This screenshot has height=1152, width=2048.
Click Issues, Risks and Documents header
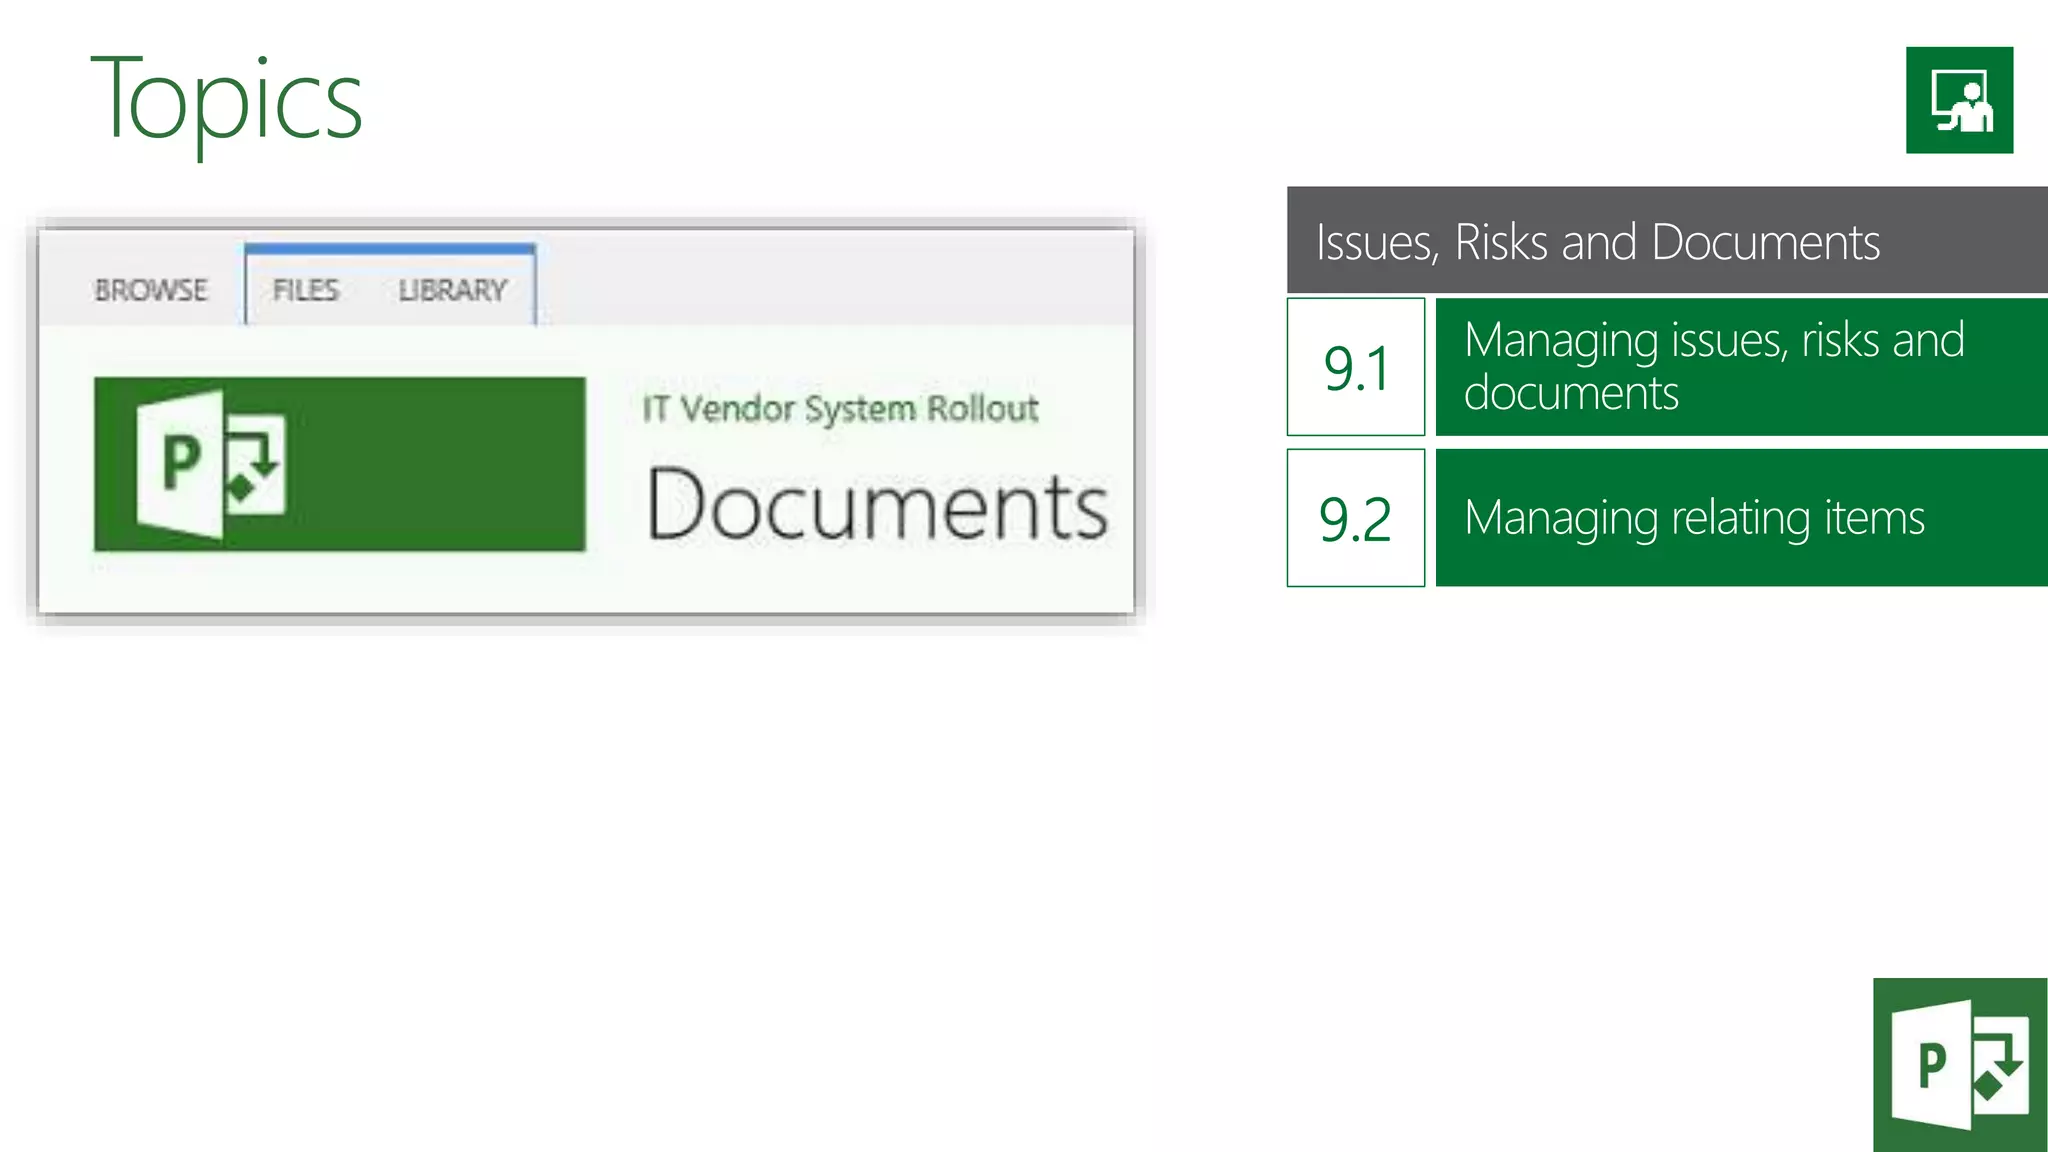[1667, 240]
